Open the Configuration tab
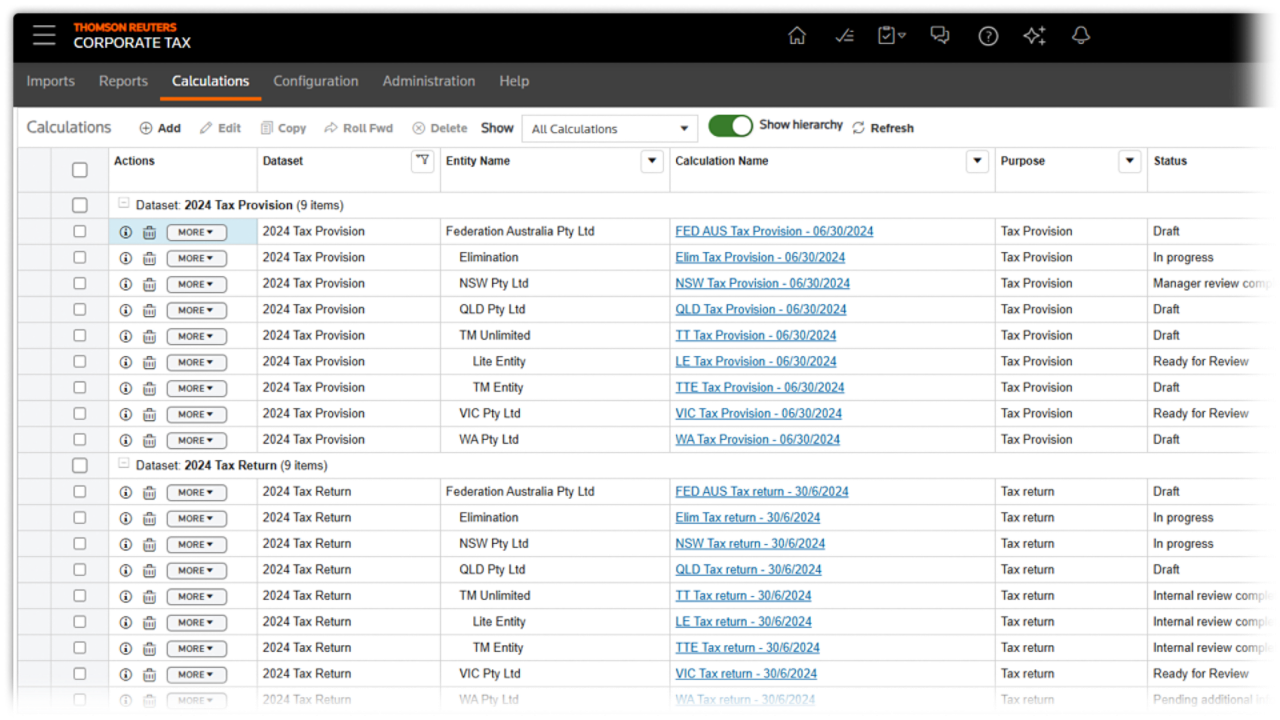1280x720 pixels. click(315, 81)
